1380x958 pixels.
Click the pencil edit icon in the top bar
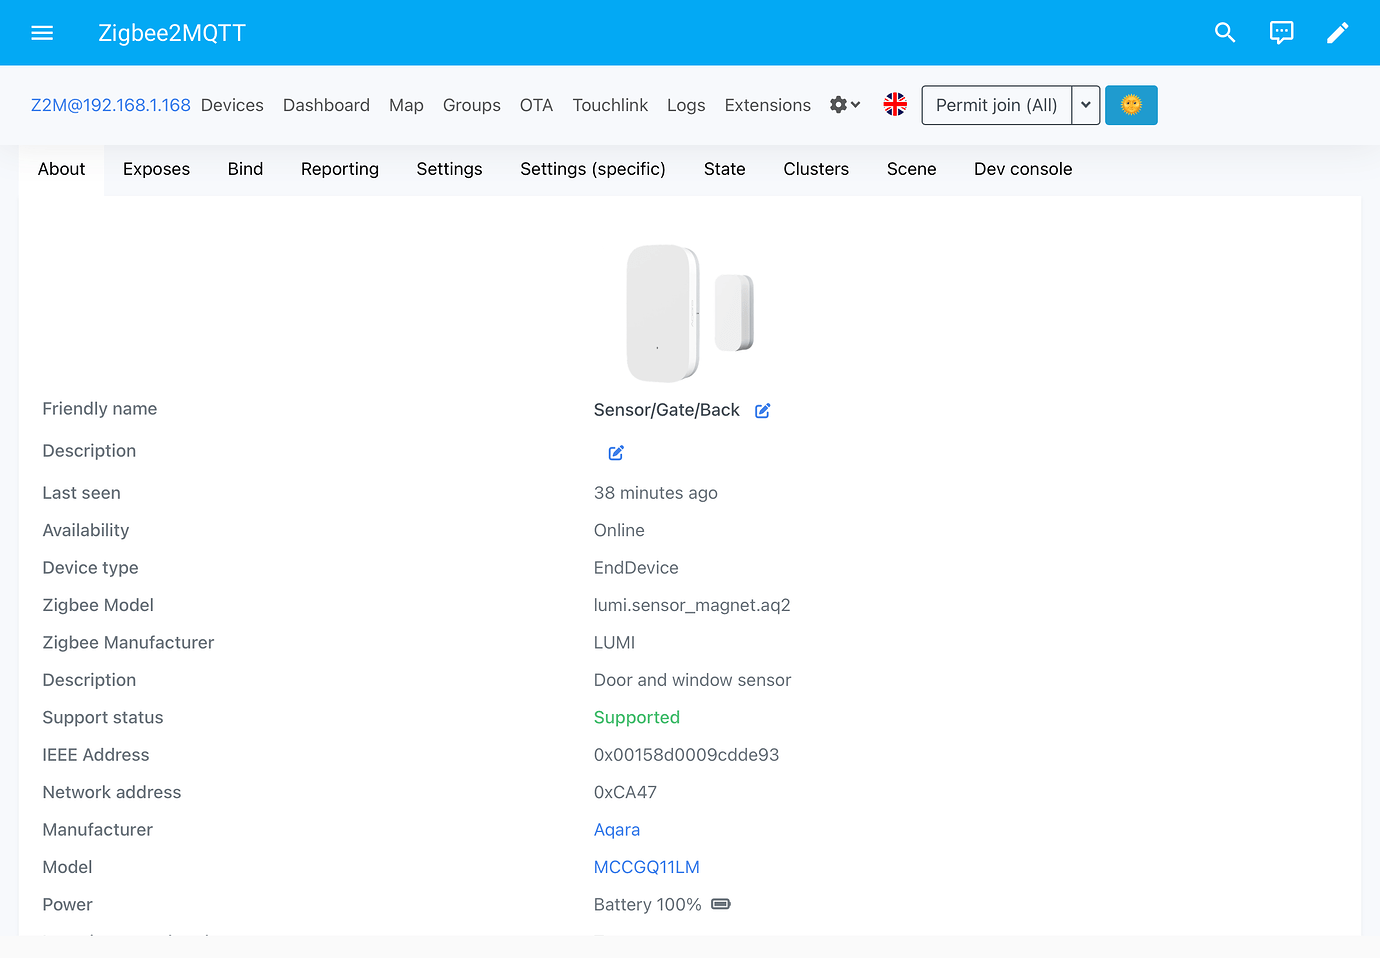pyautogui.click(x=1337, y=32)
